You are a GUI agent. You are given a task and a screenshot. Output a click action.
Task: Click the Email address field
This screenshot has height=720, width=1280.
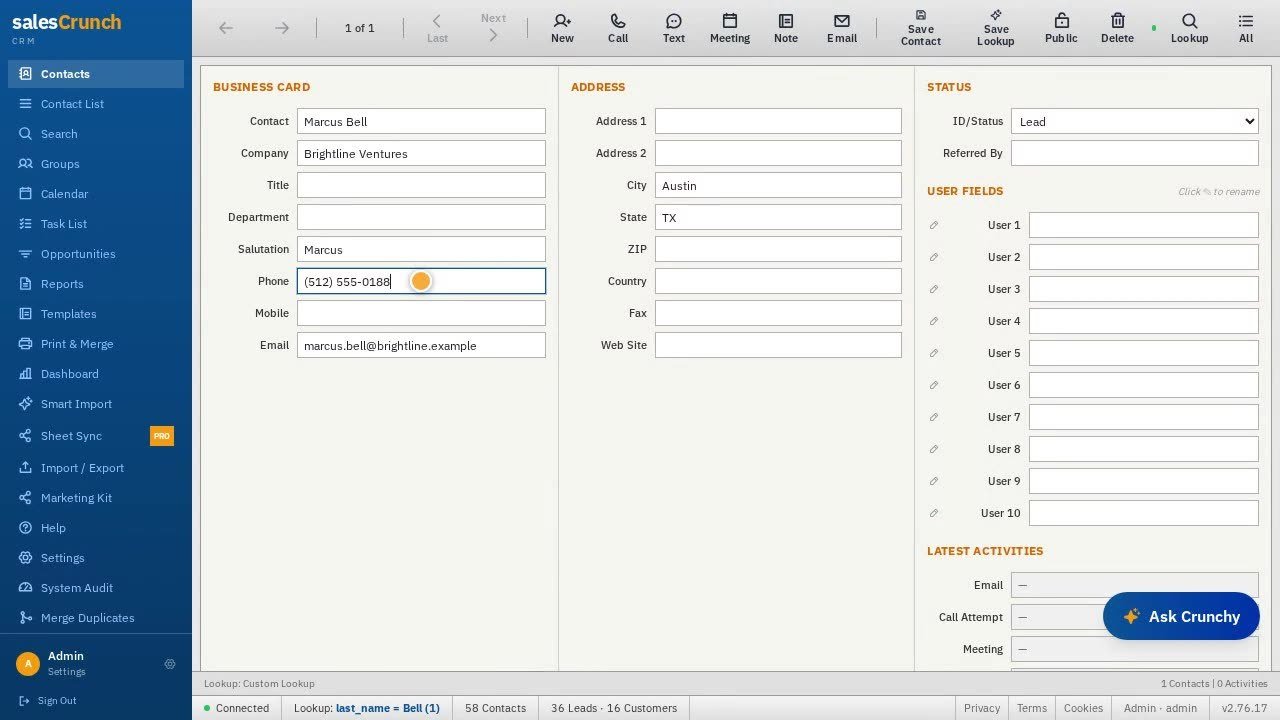(x=421, y=345)
